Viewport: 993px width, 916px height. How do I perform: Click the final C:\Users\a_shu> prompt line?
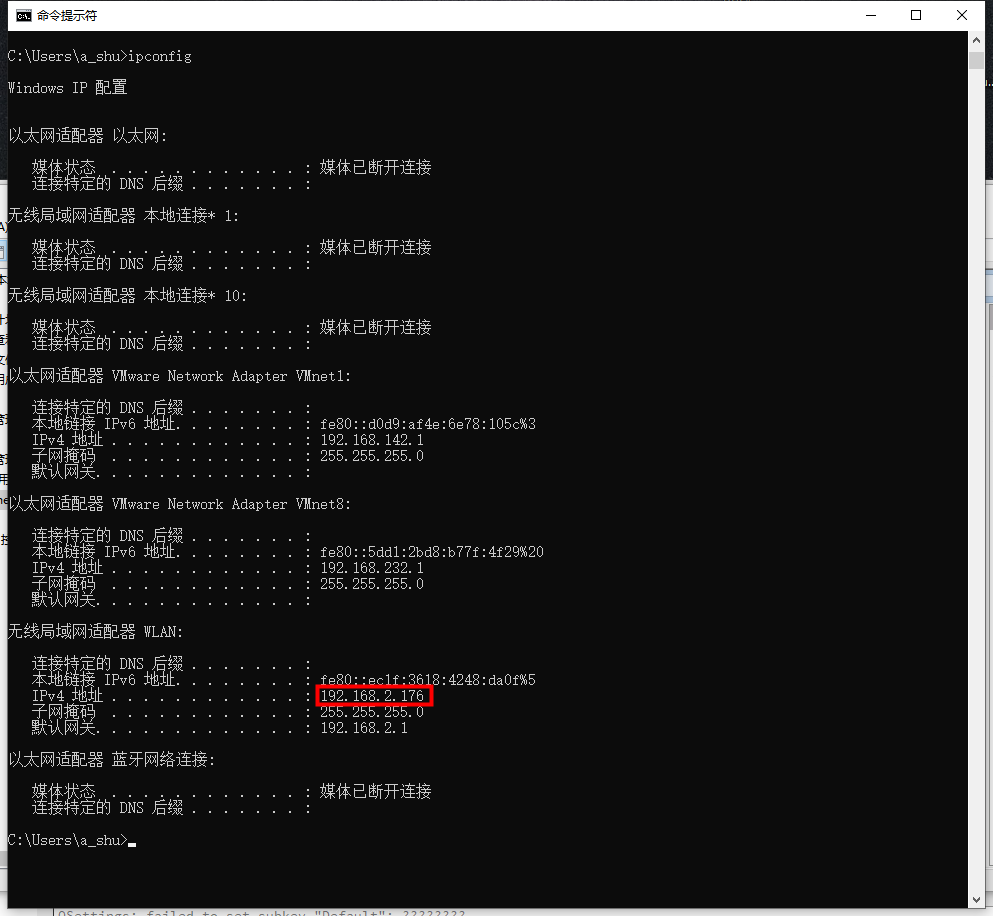pos(72,841)
